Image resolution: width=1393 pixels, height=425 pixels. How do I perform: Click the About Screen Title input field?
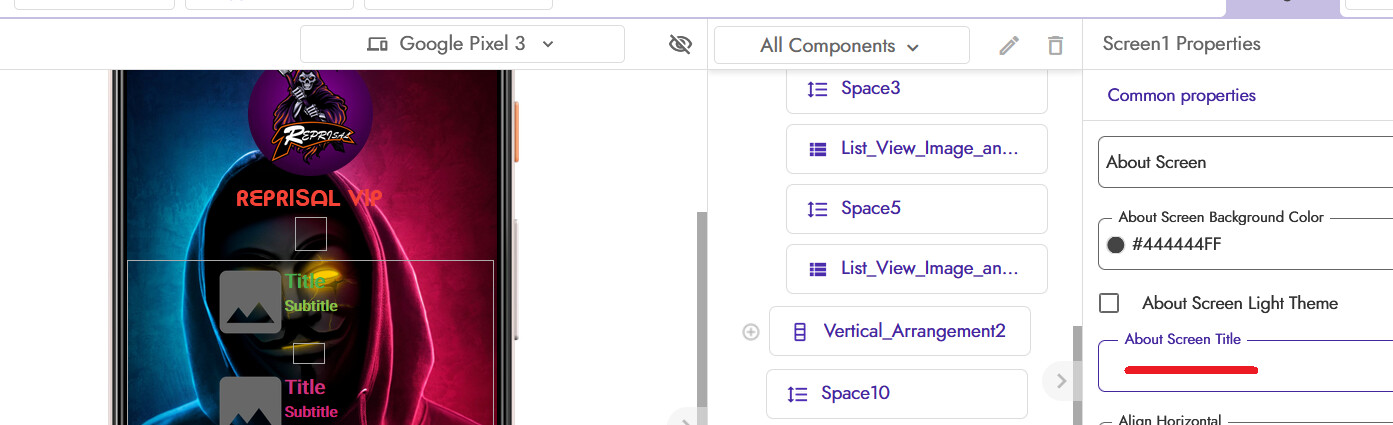tap(1245, 366)
